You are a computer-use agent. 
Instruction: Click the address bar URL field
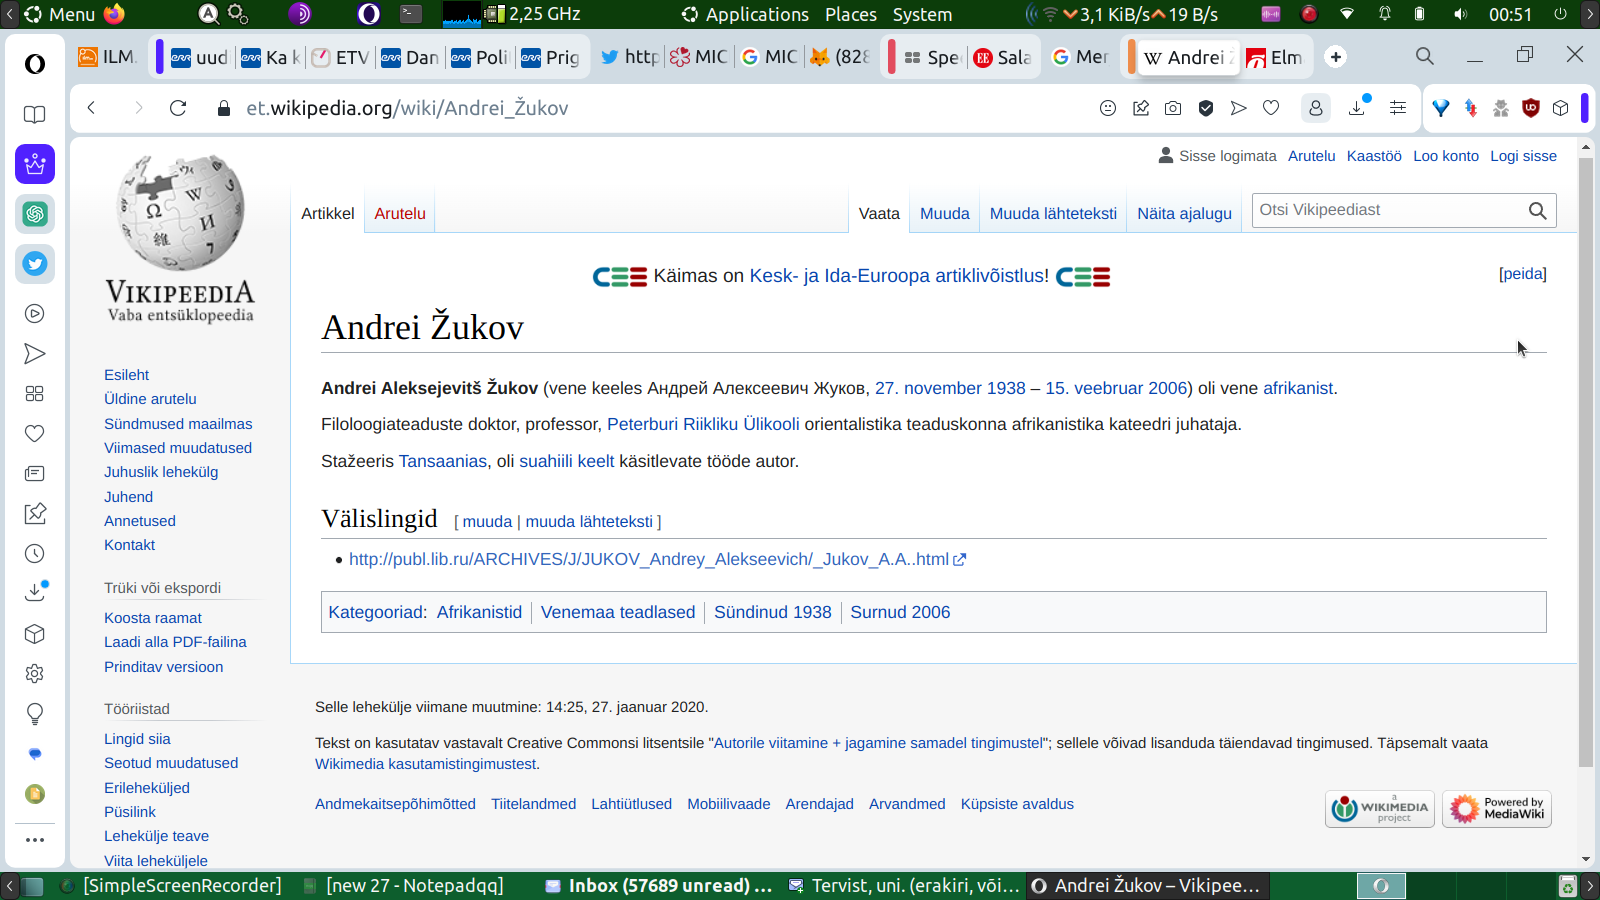(660, 108)
